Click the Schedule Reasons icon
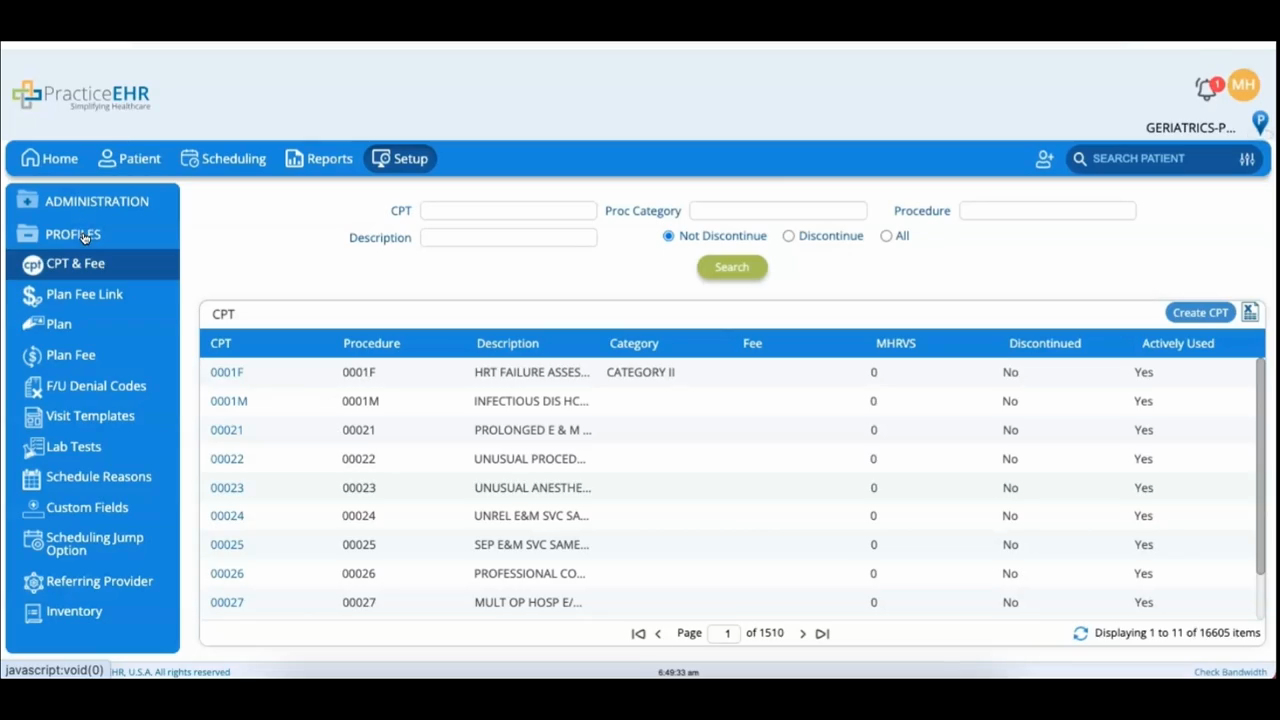 pyautogui.click(x=32, y=478)
